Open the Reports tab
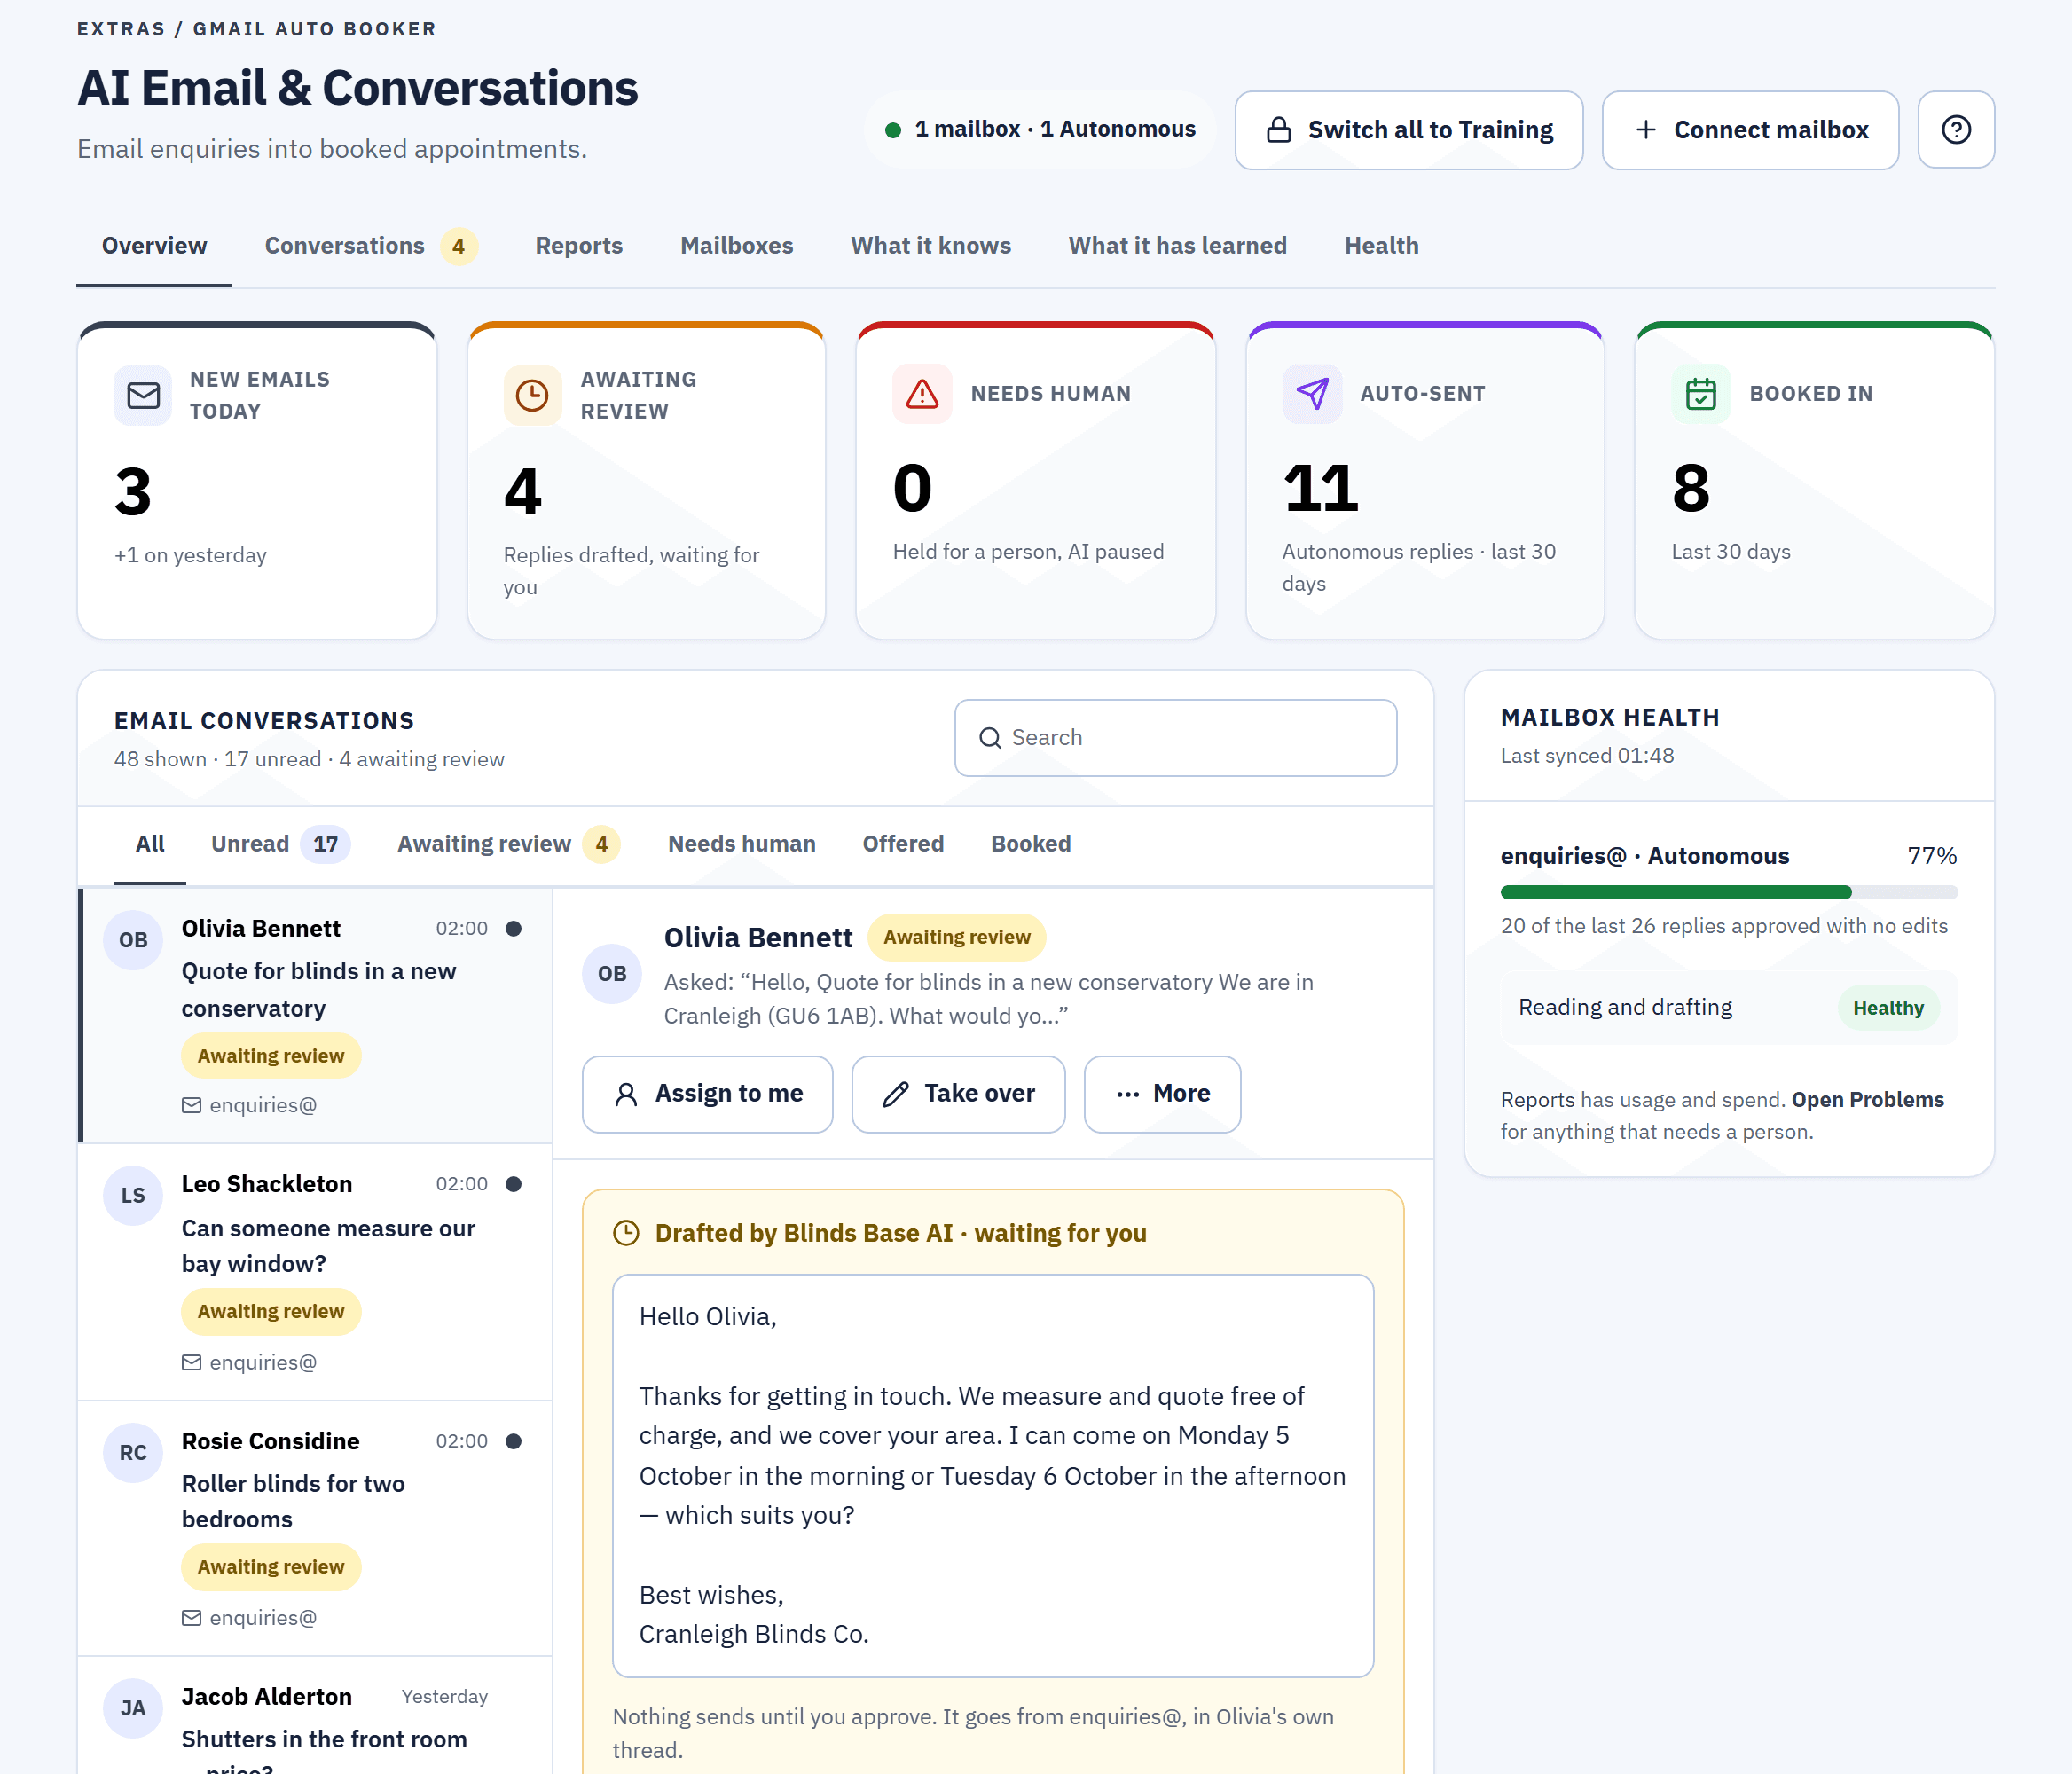The width and height of the screenshot is (2072, 1774). [578, 246]
